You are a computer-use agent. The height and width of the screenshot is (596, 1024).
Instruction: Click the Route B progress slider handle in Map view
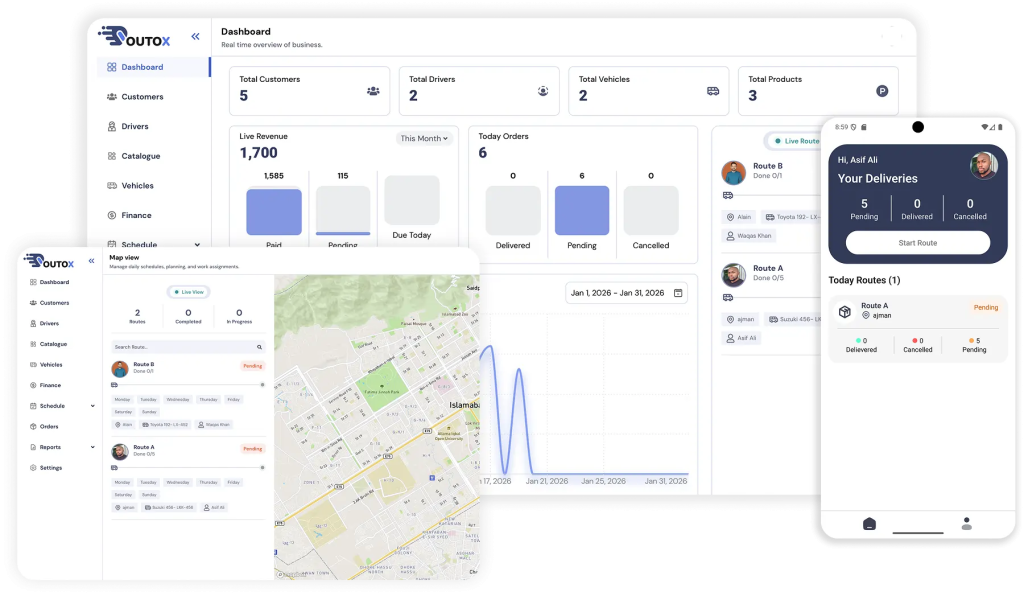pos(262,384)
